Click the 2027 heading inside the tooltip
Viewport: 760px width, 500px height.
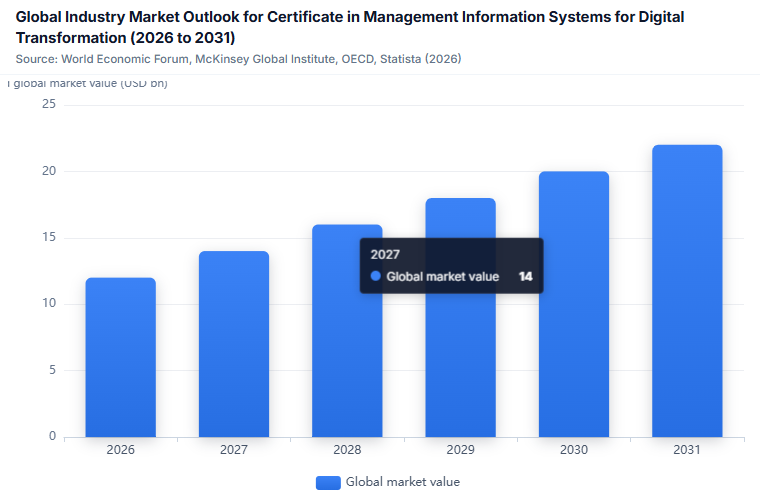tap(385, 254)
